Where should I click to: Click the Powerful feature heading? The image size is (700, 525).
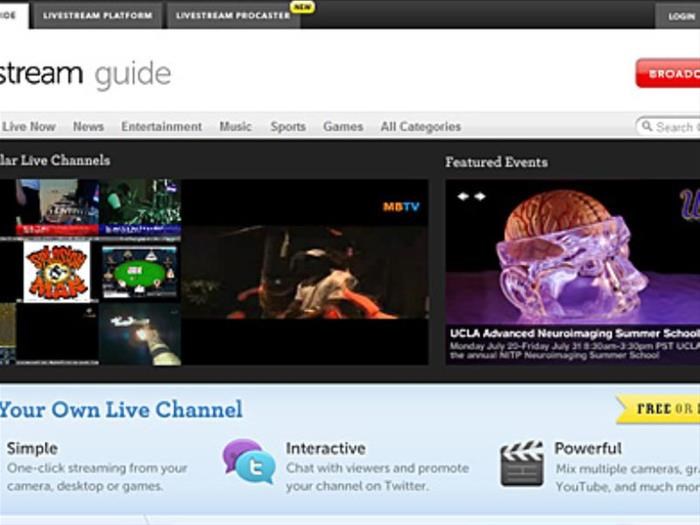click(x=588, y=448)
